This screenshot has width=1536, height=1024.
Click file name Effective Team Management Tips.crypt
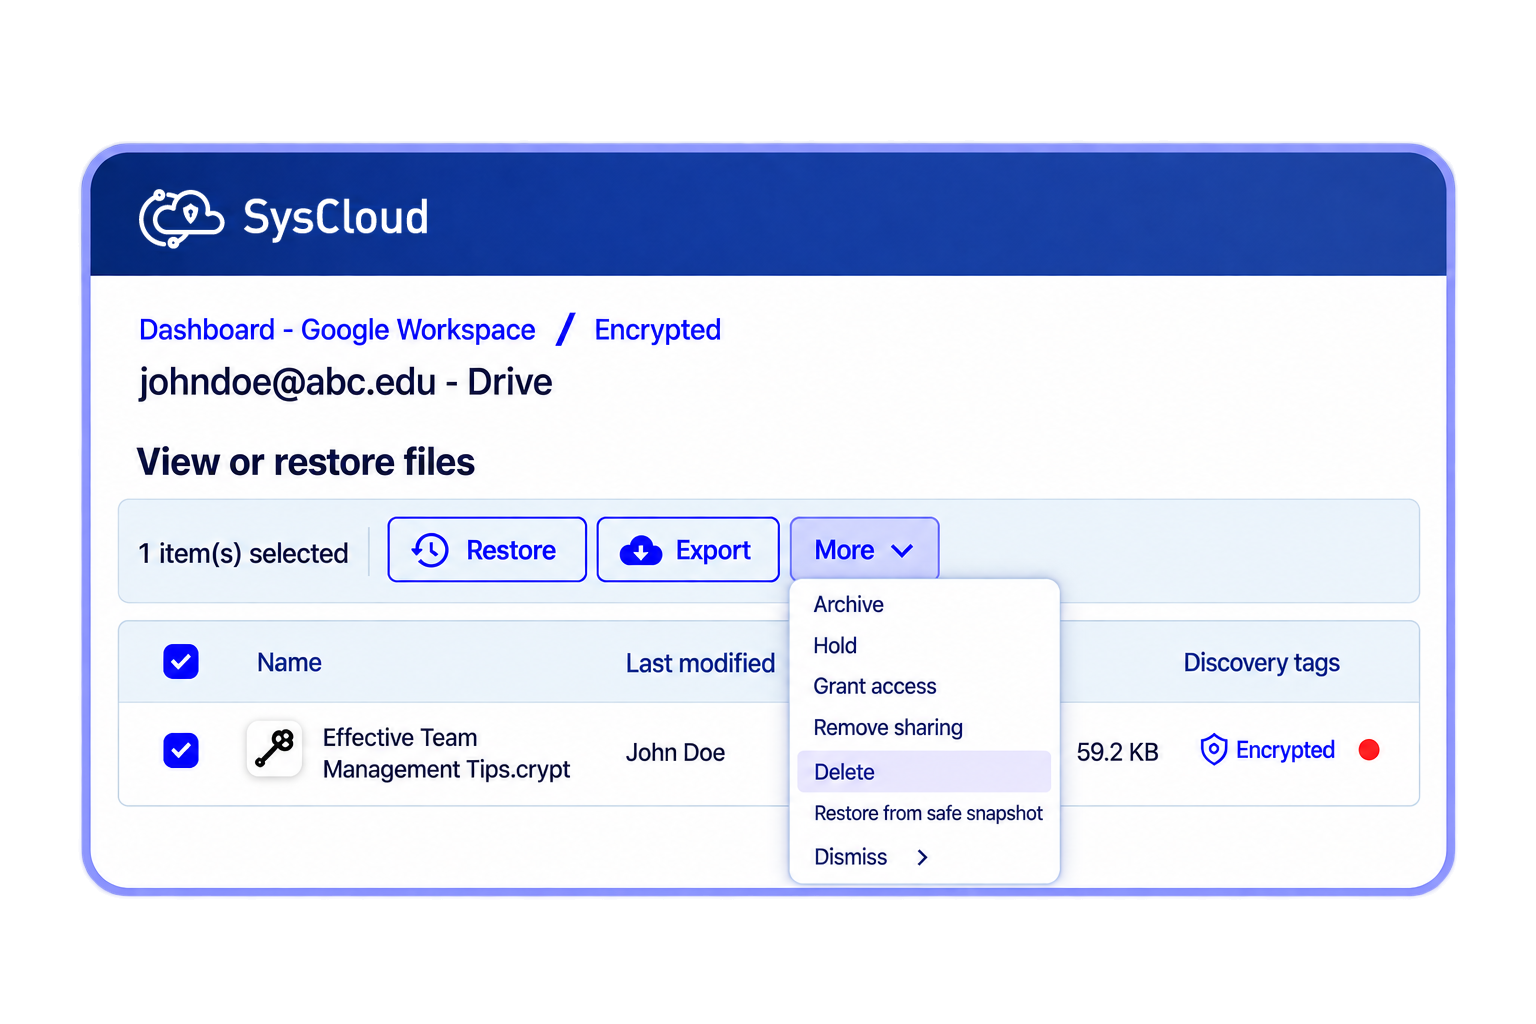(446, 753)
